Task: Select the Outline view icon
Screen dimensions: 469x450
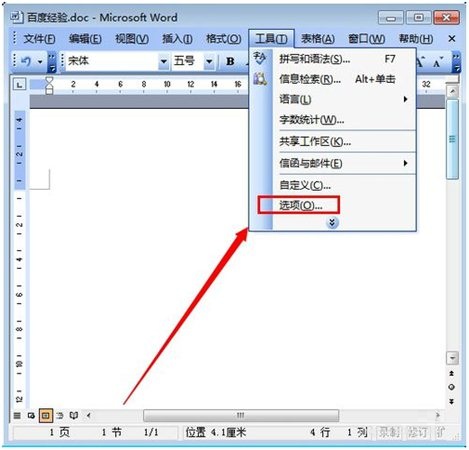Action: [60, 416]
